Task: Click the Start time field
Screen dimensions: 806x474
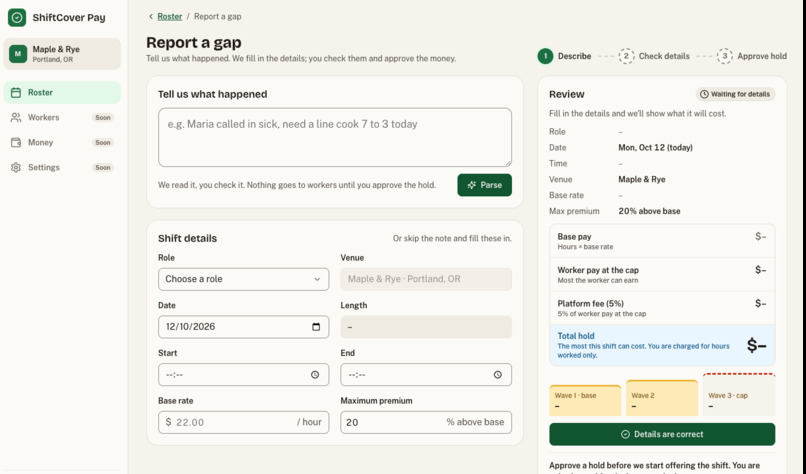Action: [244, 375]
